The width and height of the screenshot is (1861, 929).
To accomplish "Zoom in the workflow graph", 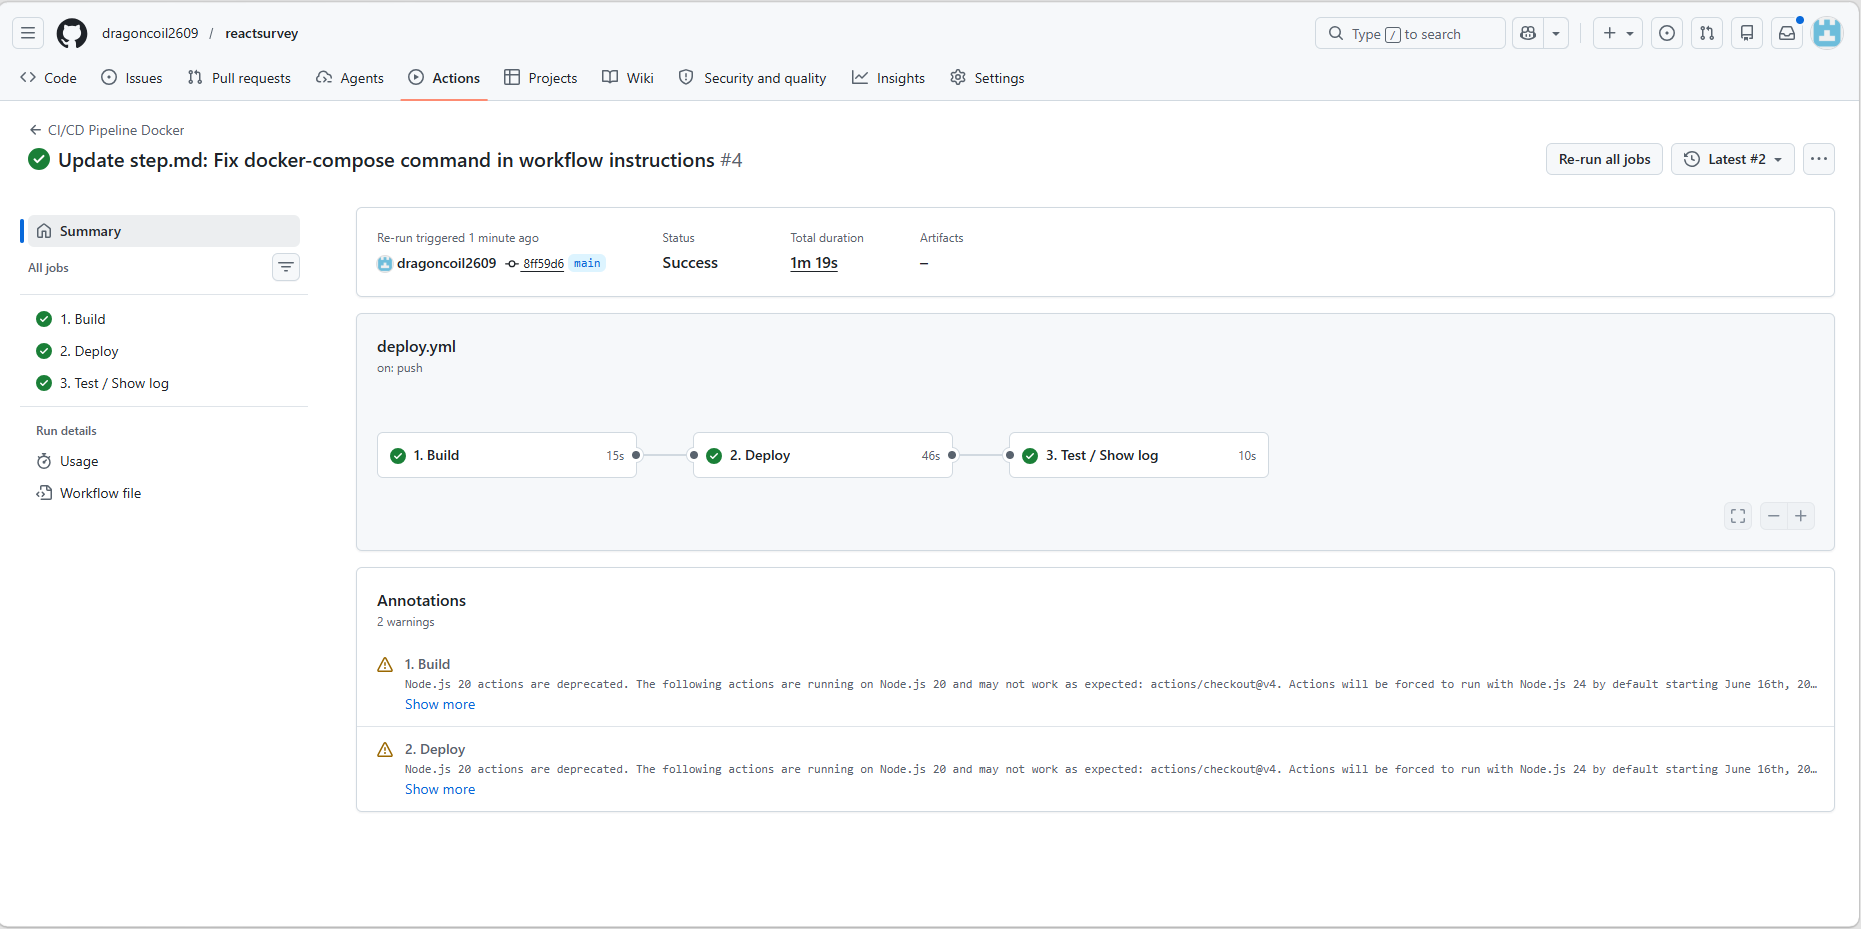I will click(1801, 516).
